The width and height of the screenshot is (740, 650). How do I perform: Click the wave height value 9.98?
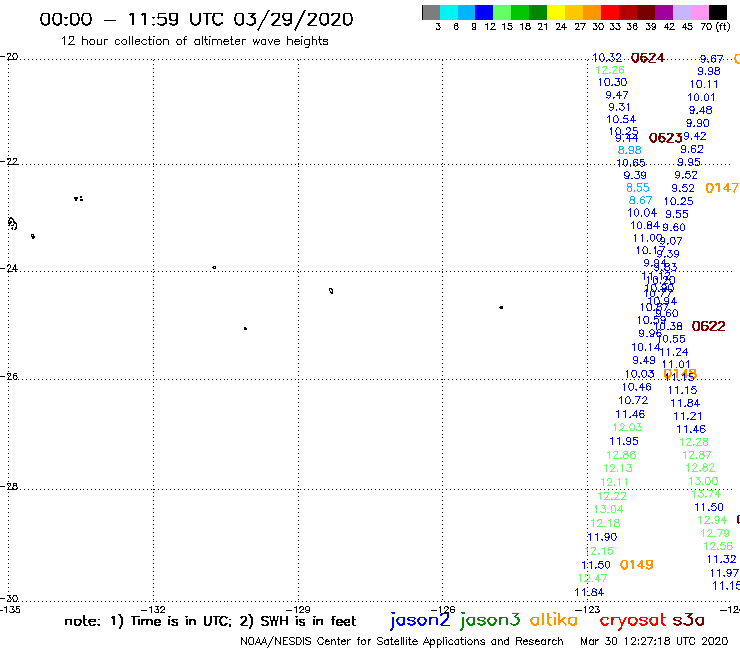coord(709,71)
